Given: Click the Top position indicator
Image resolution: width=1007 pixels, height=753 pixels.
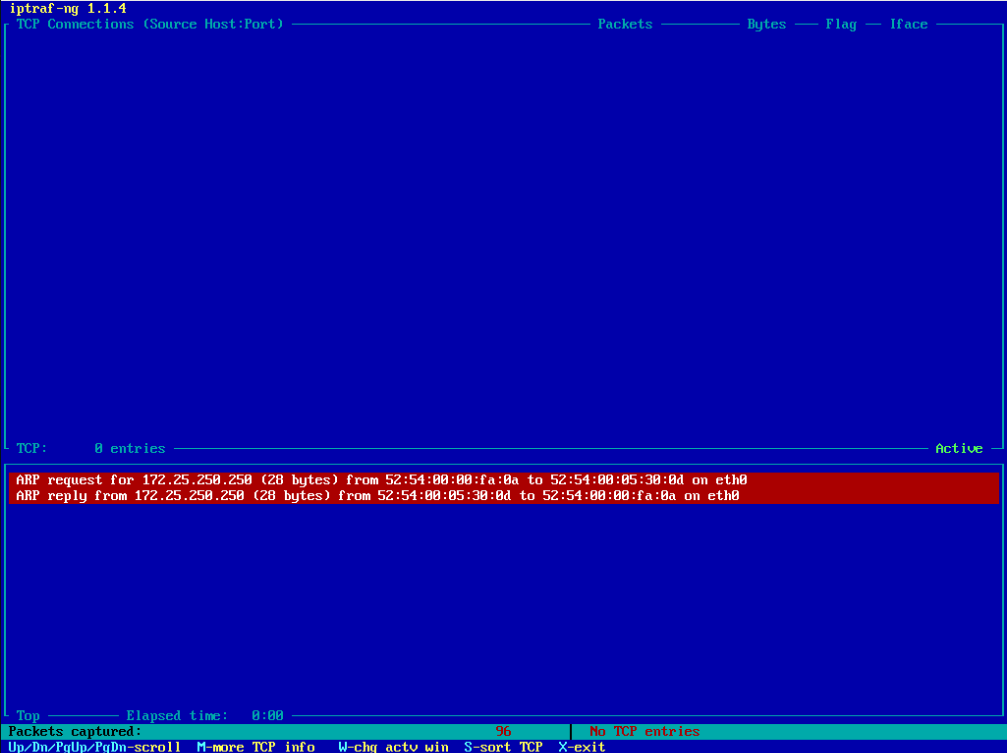Looking at the screenshot, I should point(28,715).
